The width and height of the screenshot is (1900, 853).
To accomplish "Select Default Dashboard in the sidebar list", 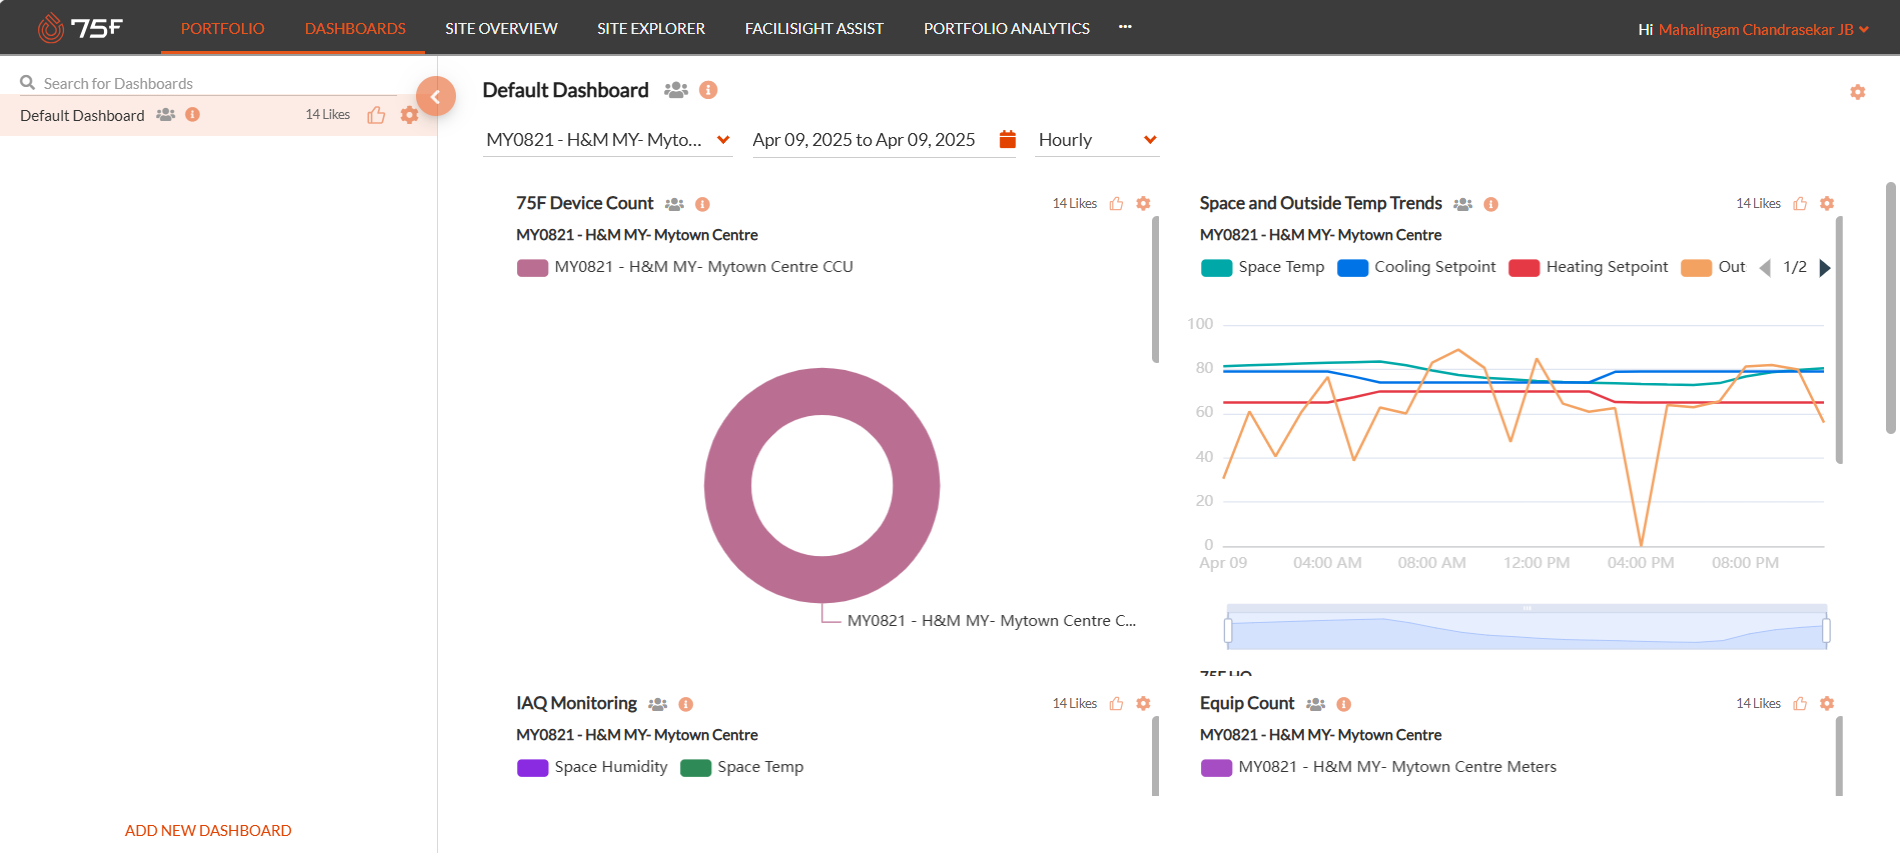I will (x=82, y=115).
